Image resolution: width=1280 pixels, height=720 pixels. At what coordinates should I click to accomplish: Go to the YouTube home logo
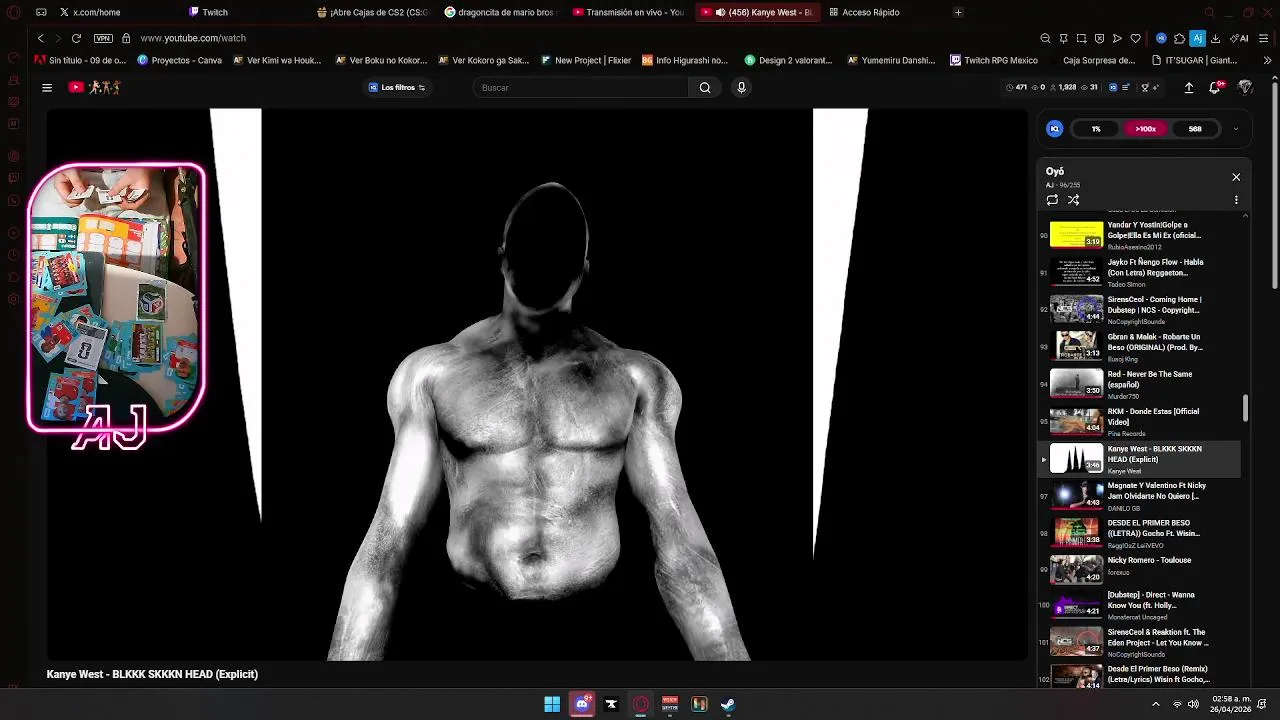coord(94,88)
